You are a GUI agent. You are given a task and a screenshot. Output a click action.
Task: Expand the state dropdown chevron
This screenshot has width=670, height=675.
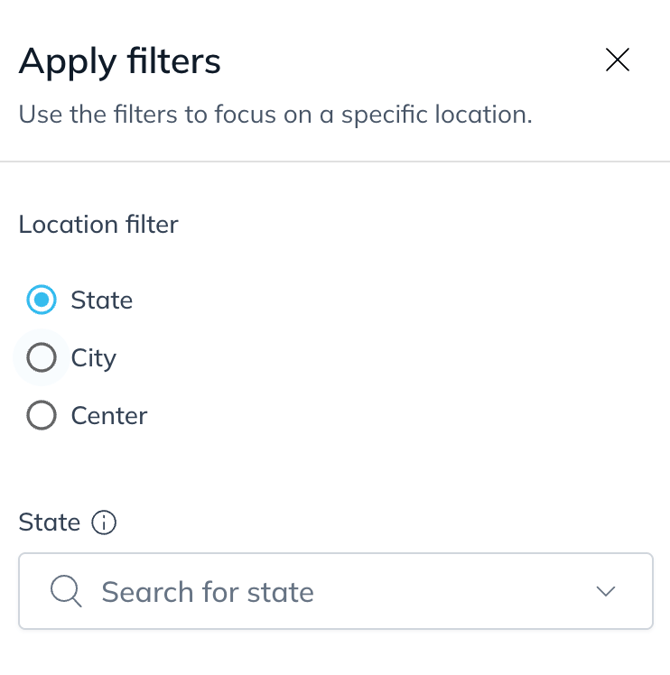[606, 591]
